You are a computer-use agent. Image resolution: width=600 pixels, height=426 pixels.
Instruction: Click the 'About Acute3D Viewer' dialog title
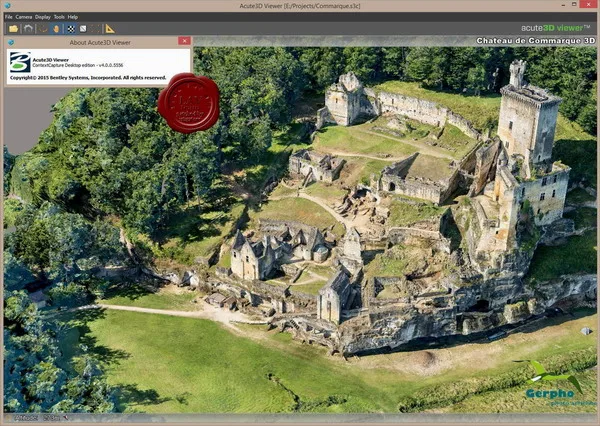click(100, 42)
